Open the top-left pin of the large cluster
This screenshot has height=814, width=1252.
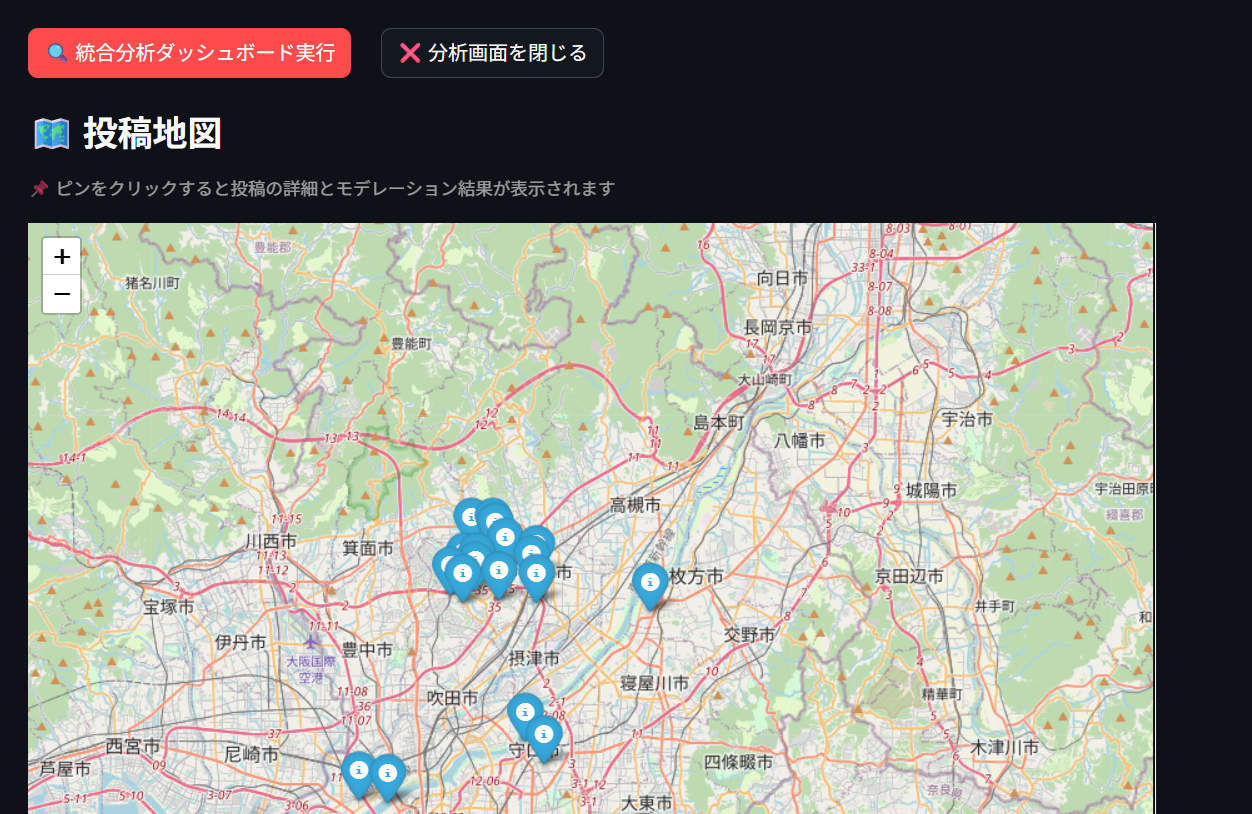(x=470, y=517)
